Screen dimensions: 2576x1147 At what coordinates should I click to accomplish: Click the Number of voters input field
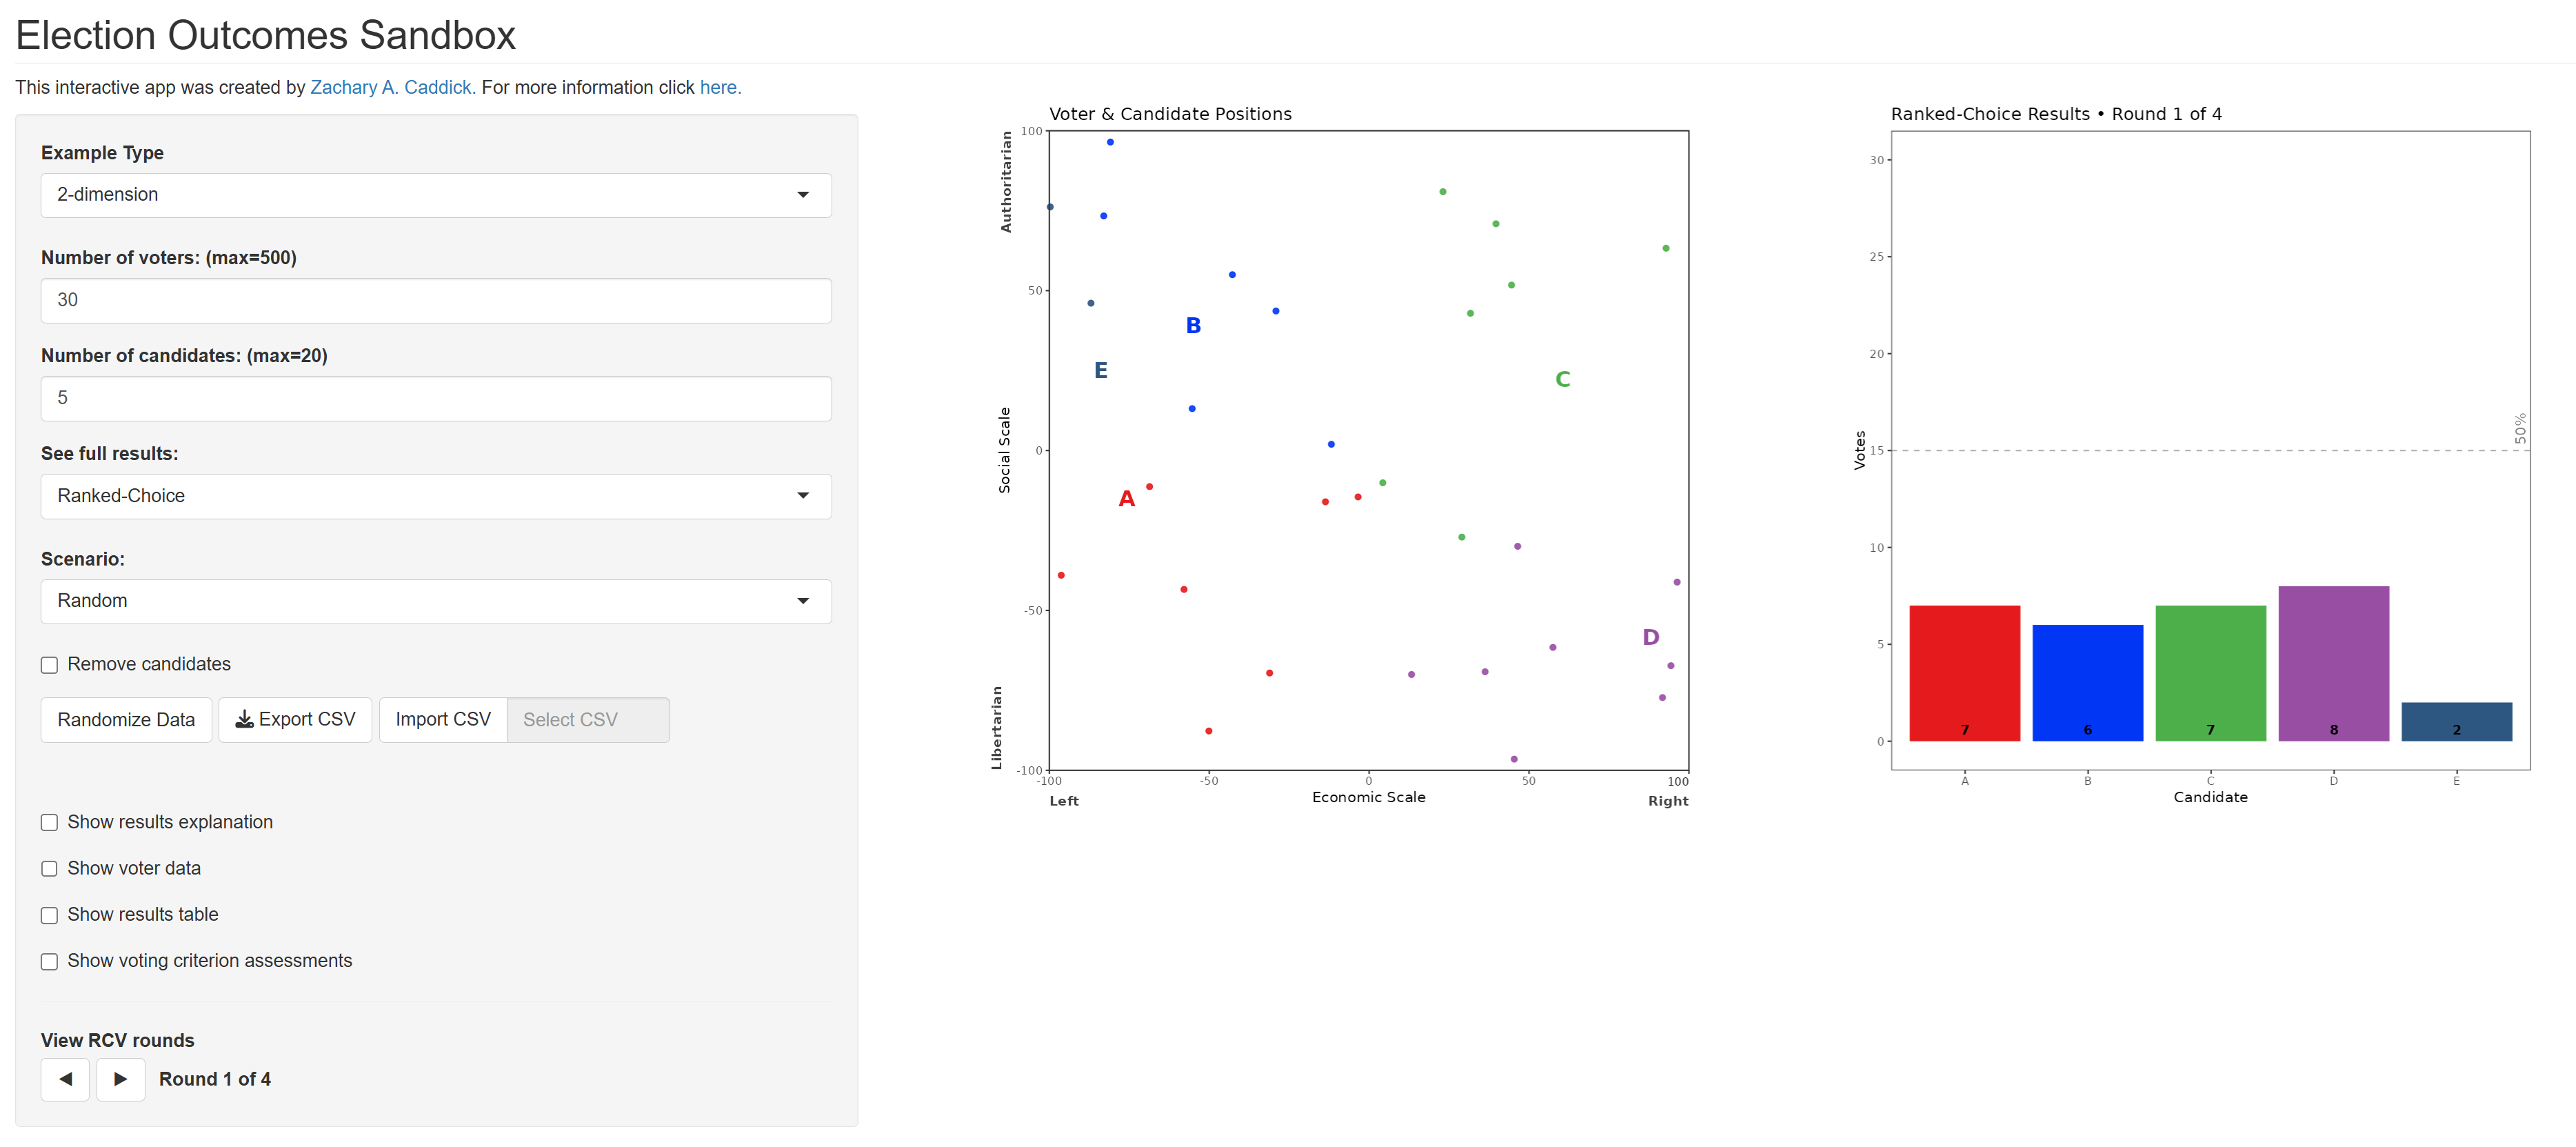click(435, 300)
